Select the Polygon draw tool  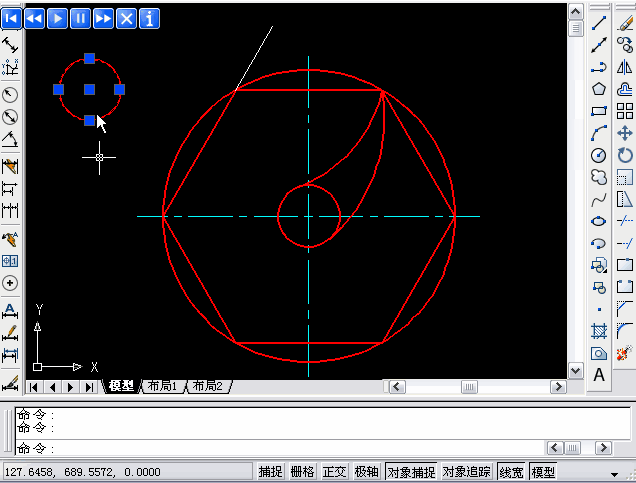tap(599, 89)
